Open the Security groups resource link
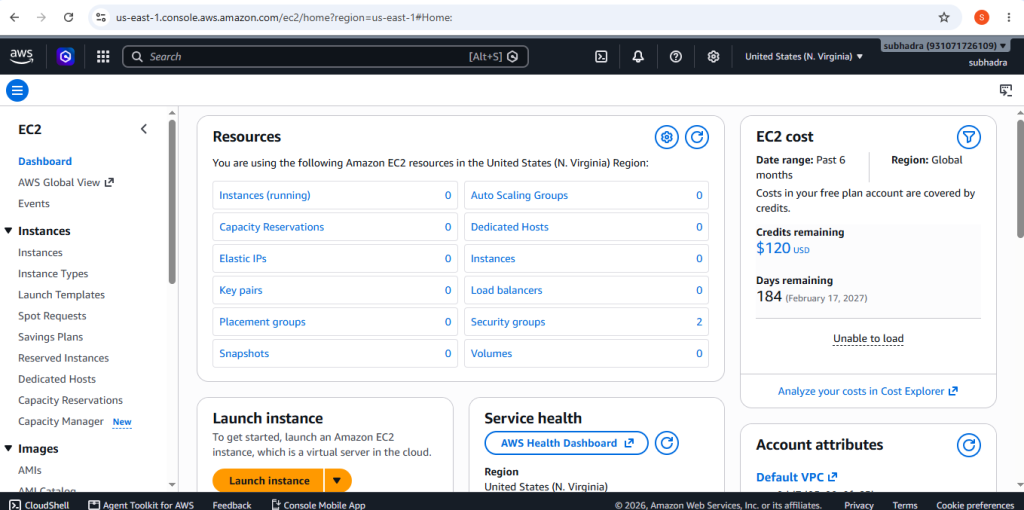Viewport: 1024px width, 510px height. click(x=508, y=322)
